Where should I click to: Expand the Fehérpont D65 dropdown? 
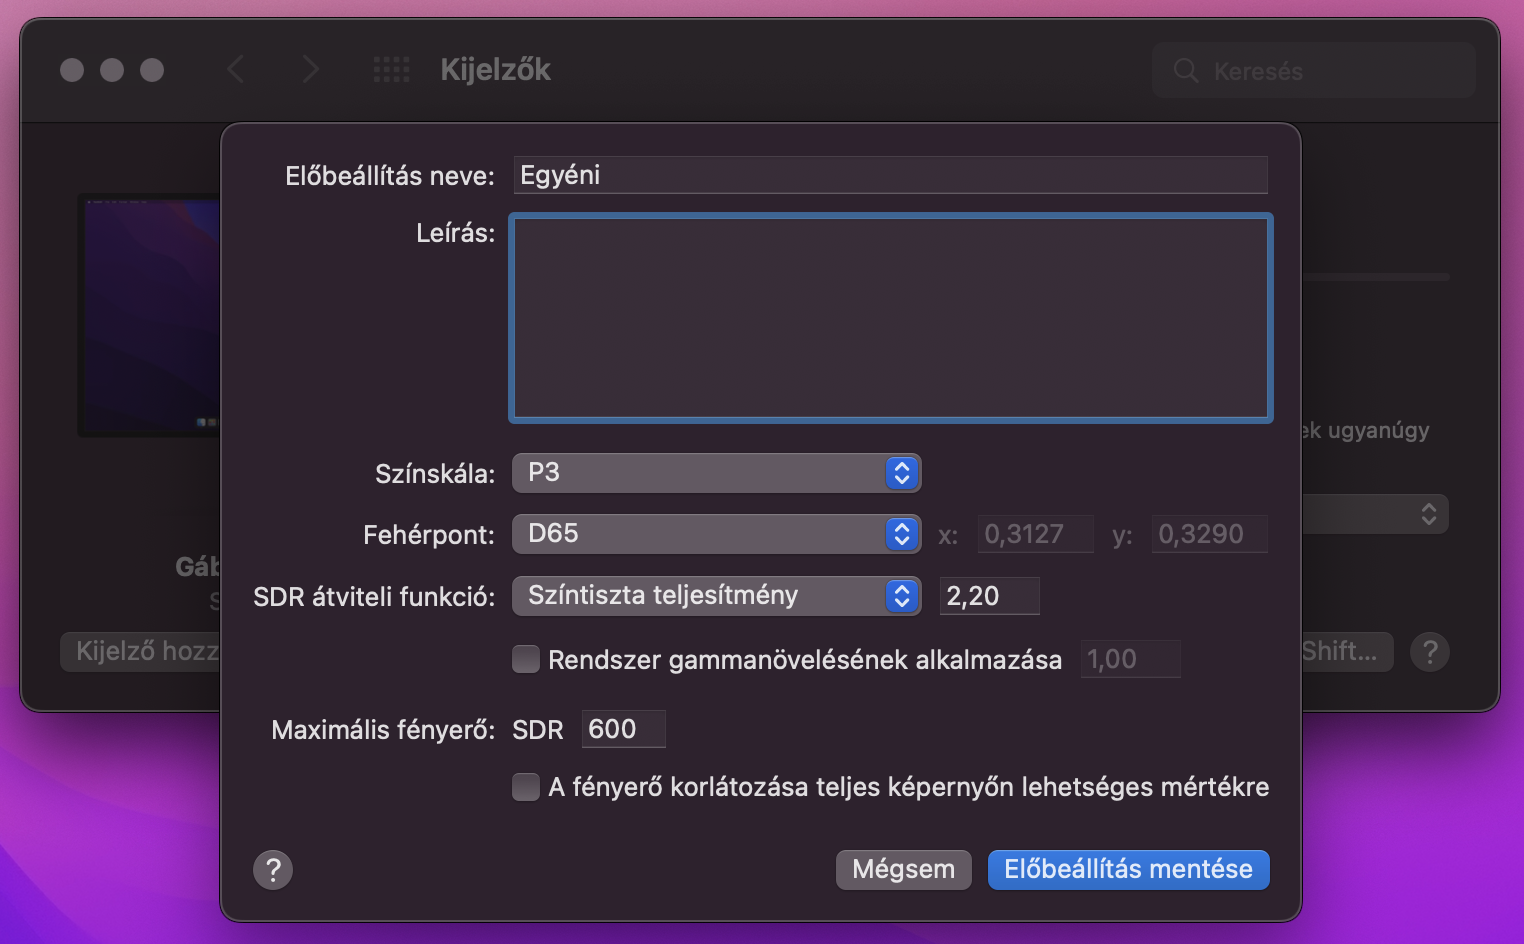(x=716, y=534)
